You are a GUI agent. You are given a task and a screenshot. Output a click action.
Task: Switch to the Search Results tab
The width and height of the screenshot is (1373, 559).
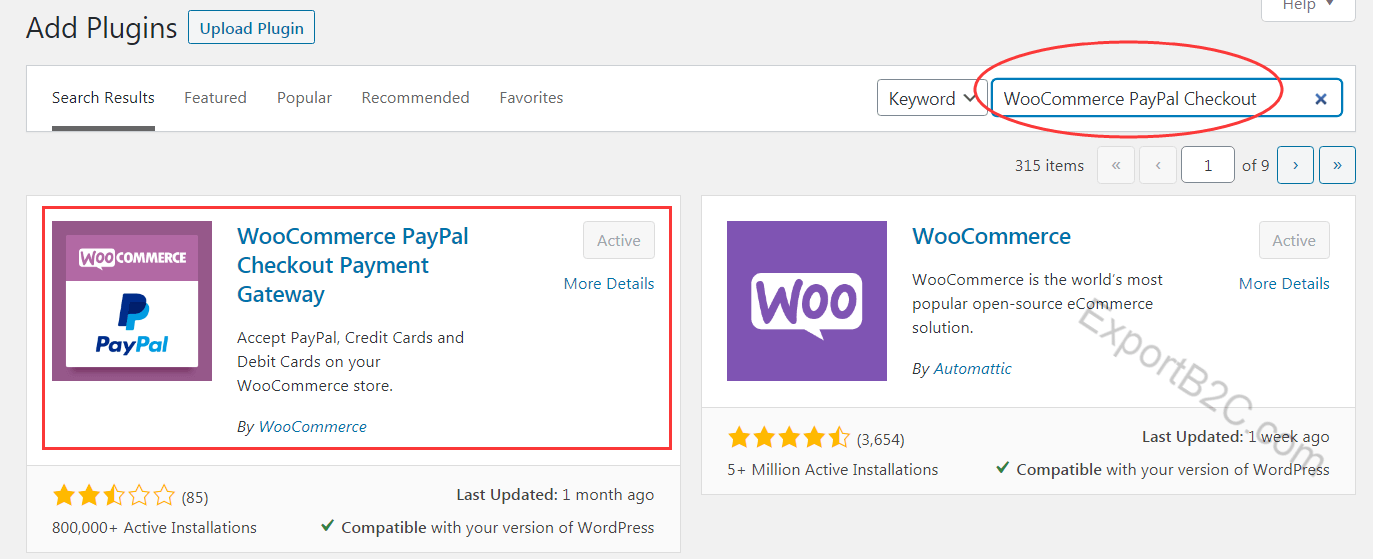103,98
